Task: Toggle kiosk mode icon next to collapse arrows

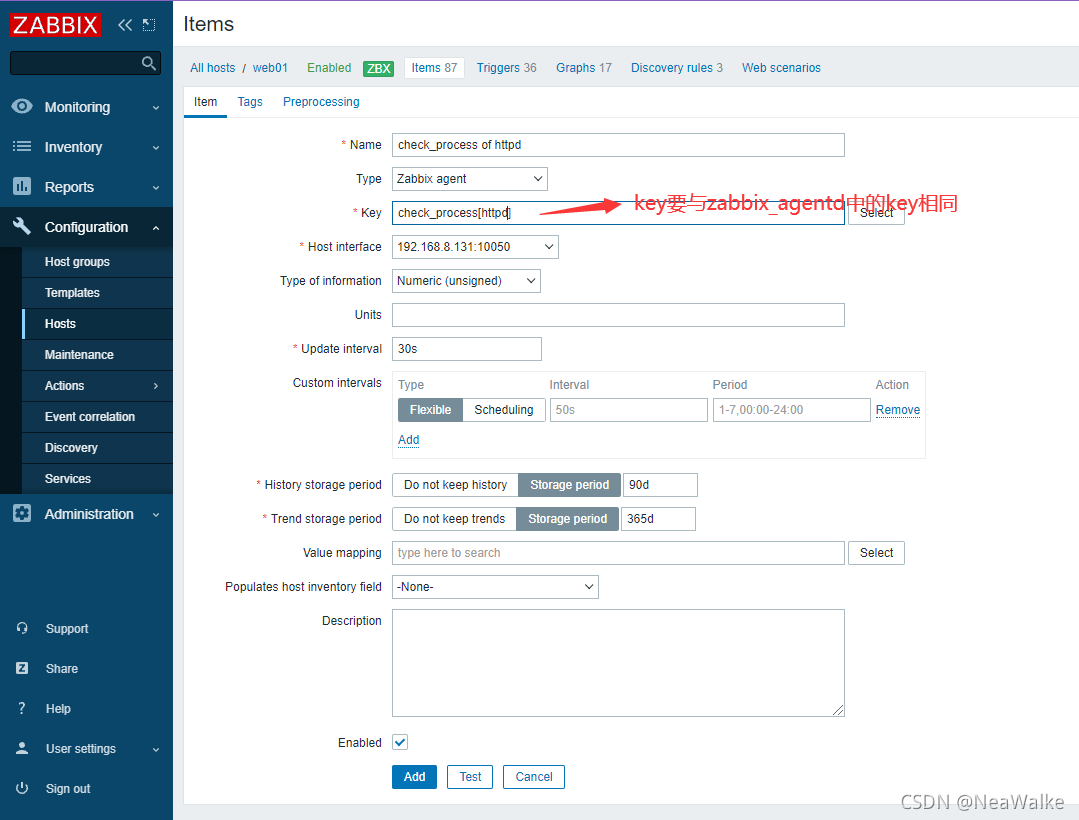Action: click(x=149, y=25)
